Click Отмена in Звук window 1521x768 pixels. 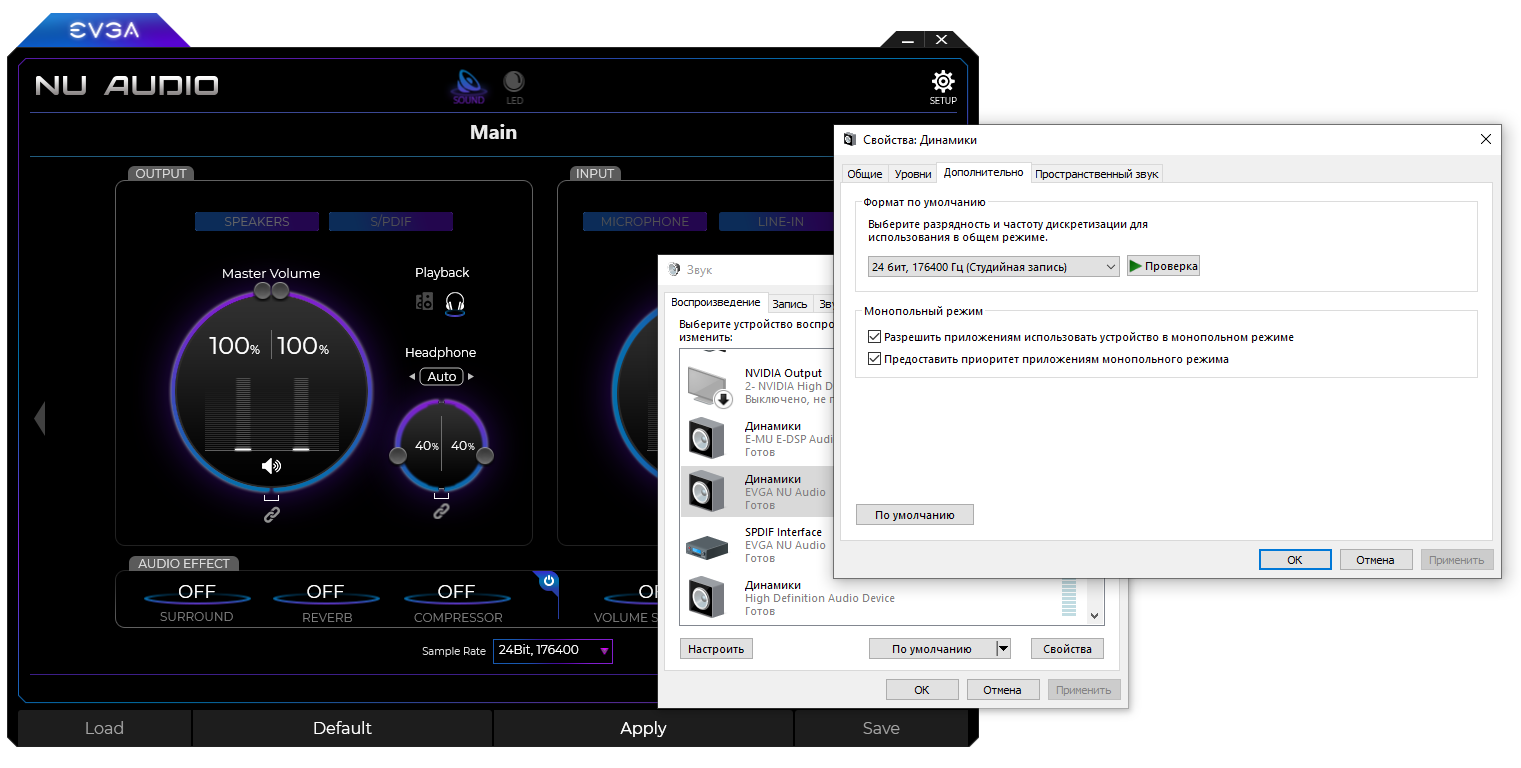pos(1002,690)
